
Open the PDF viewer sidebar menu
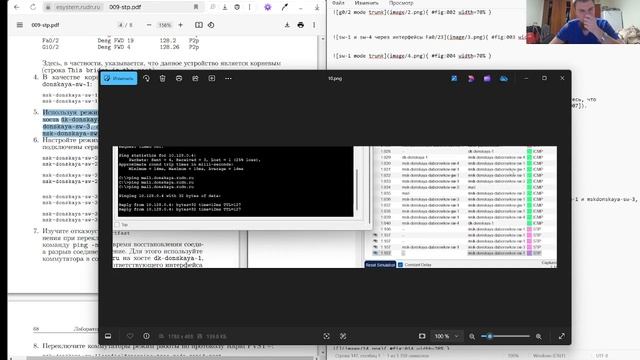click(x=20, y=25)
